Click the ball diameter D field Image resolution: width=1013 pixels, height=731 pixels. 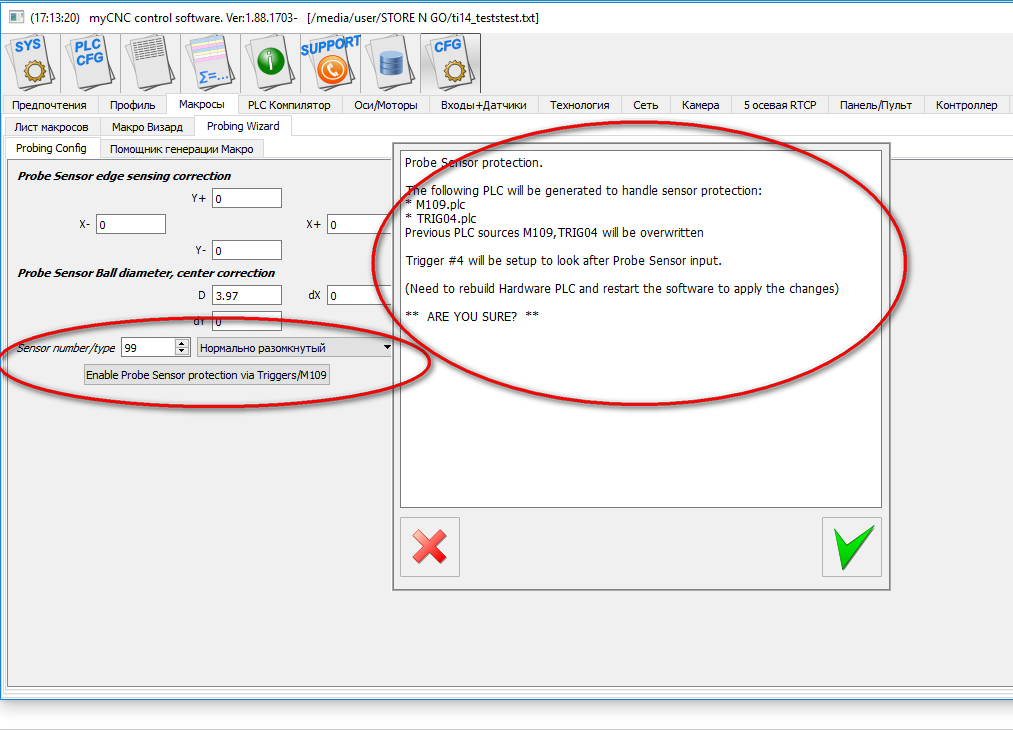coord(247,295)
